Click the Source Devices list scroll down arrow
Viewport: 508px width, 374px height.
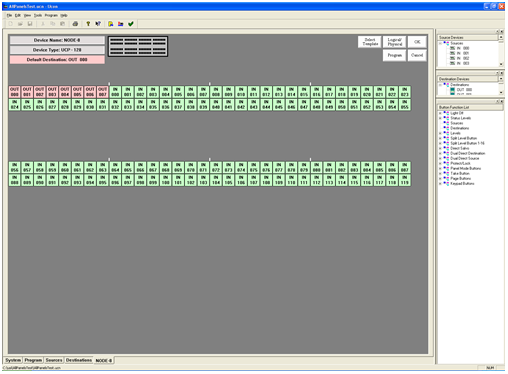501,64
